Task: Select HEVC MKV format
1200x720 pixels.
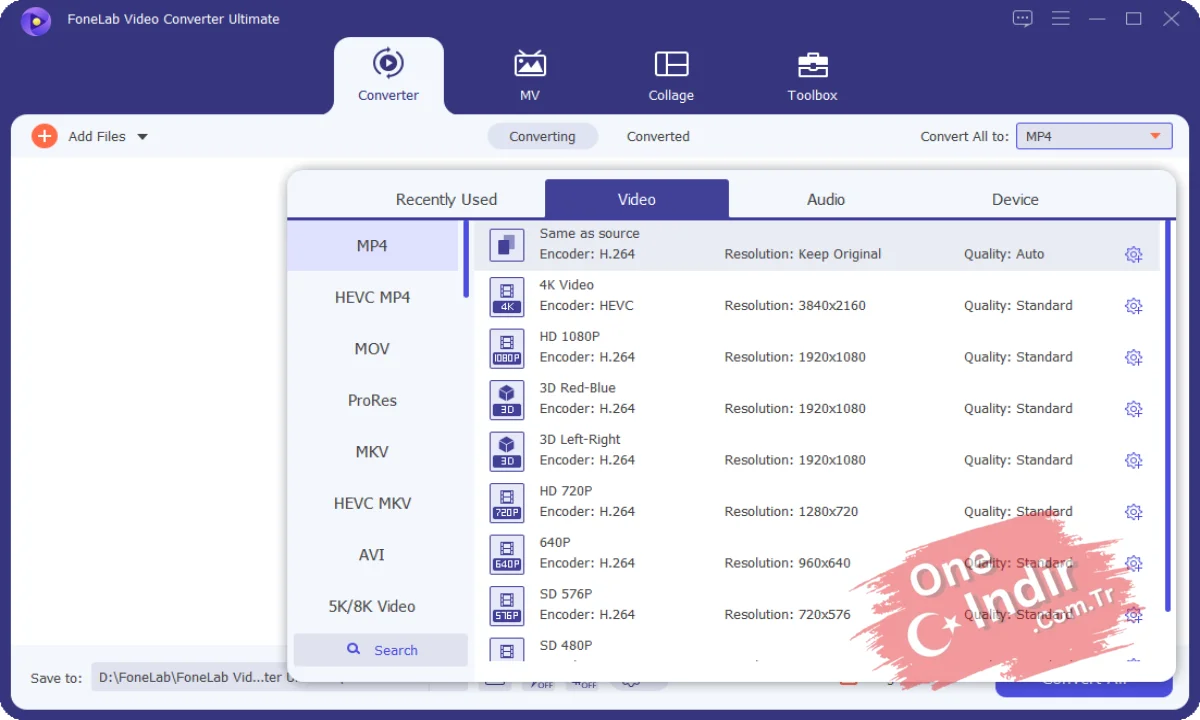Action: (372, 503)
